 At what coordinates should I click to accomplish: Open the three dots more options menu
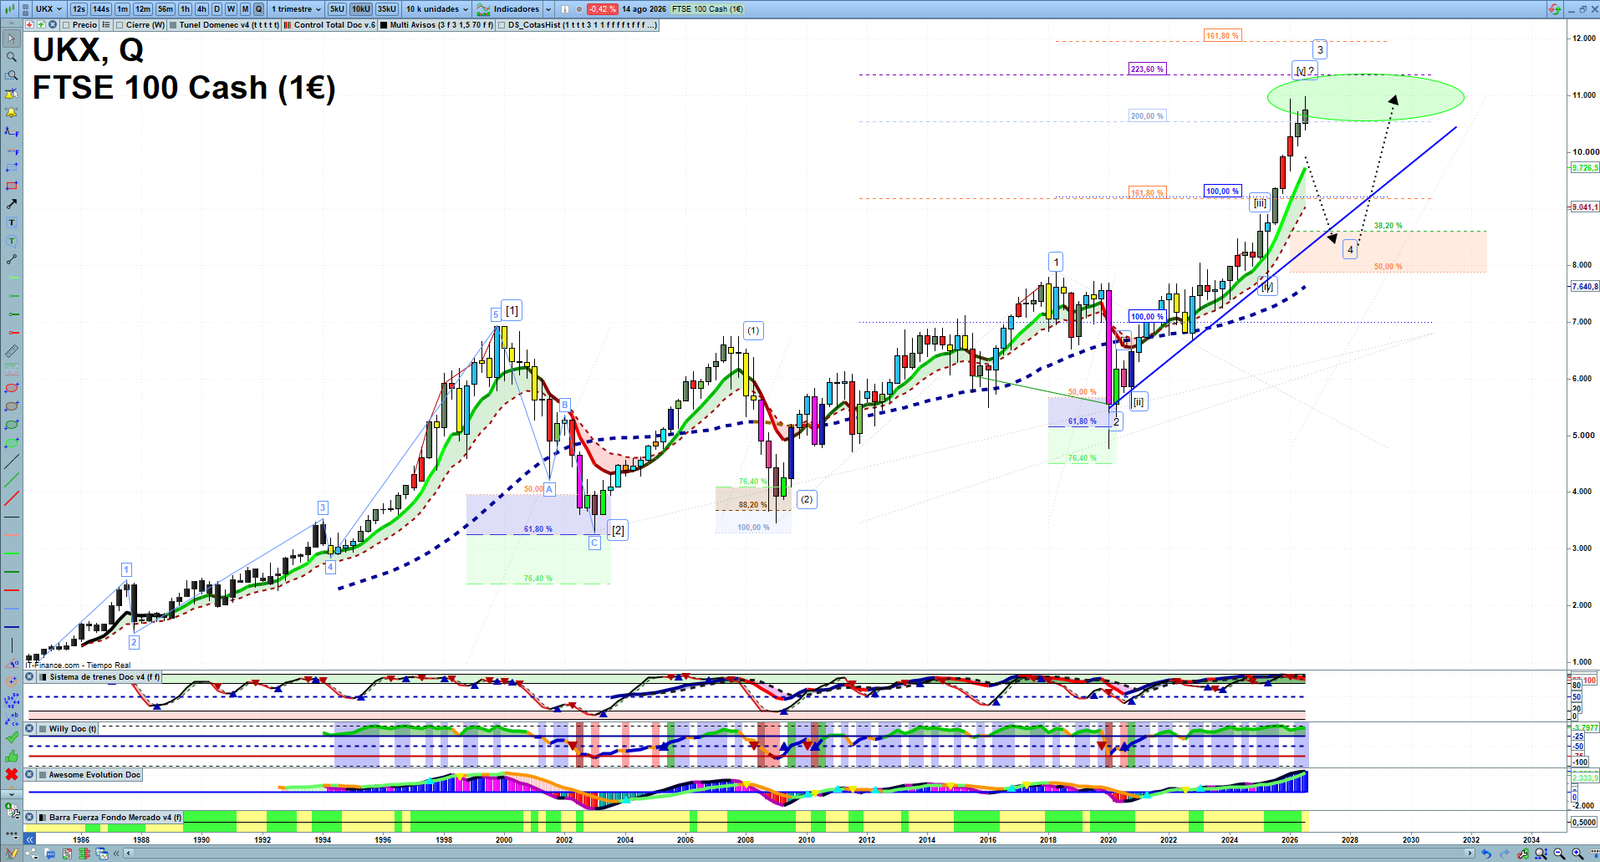[x=12, y=835]
